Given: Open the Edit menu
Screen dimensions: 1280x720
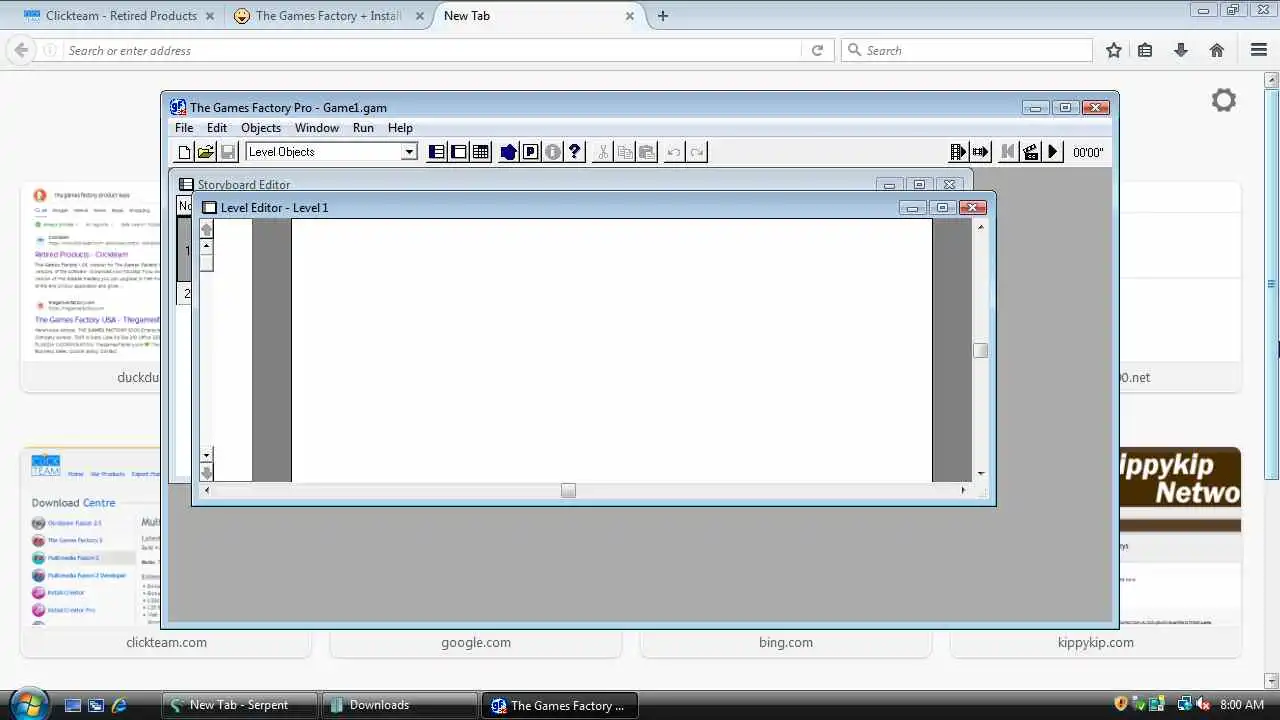Looking at the screenshot, I should click(x=217, y=128).
